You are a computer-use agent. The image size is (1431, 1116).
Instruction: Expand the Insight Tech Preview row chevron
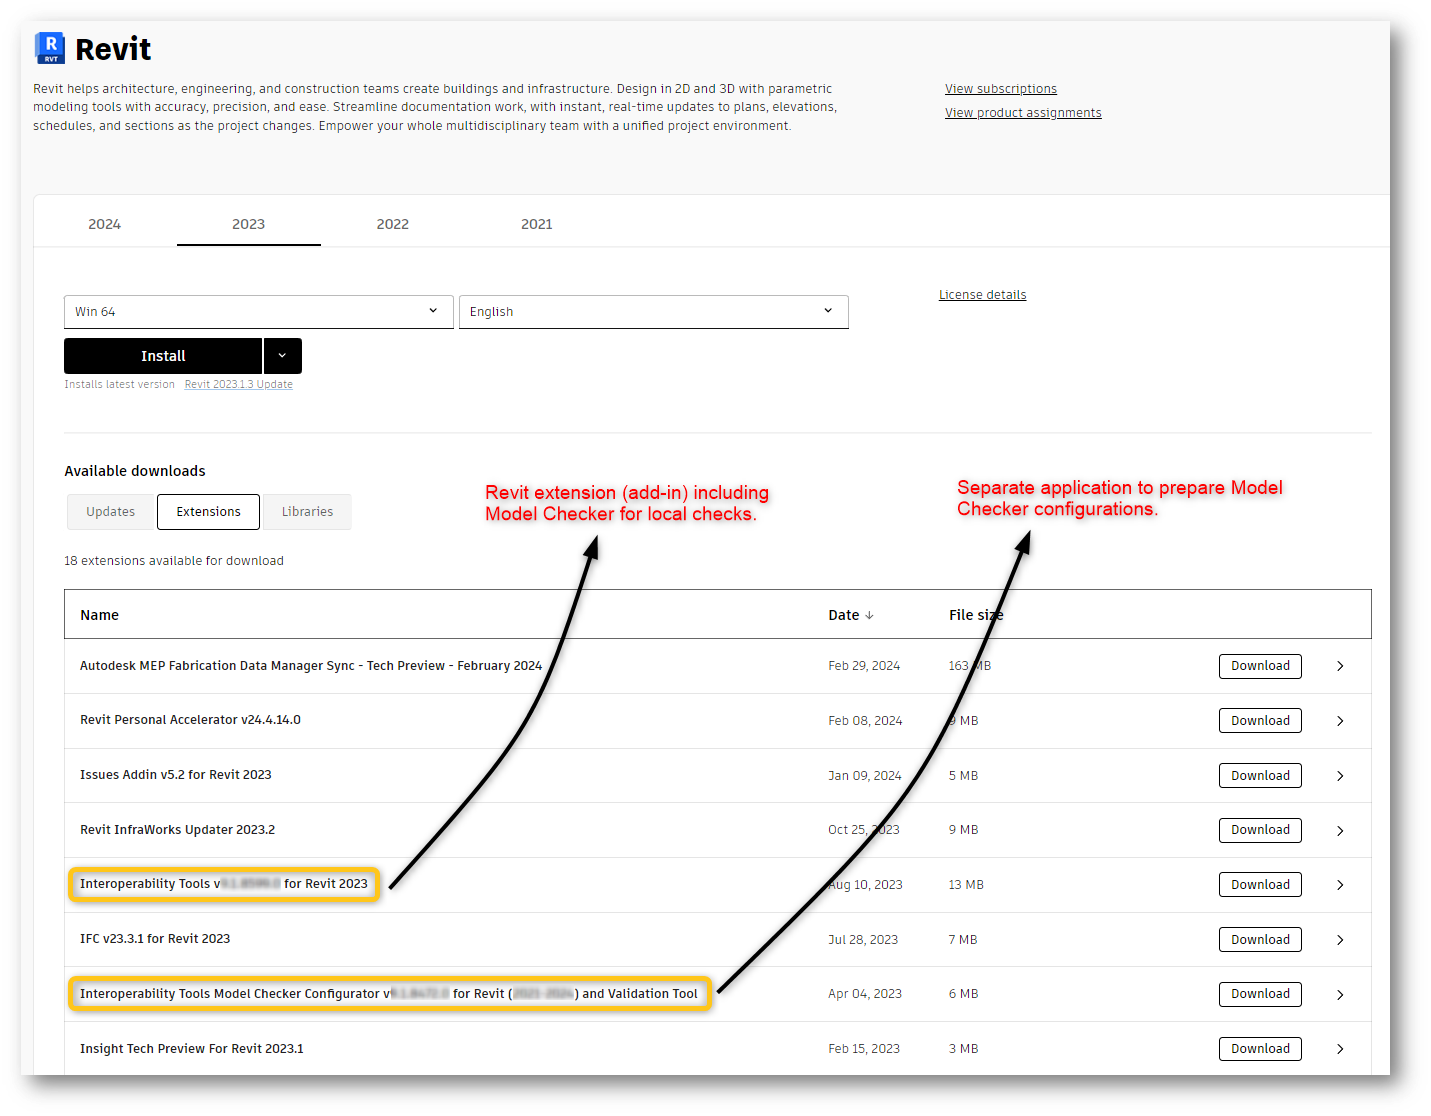pyautogui.click(x=1340, y=1048)
